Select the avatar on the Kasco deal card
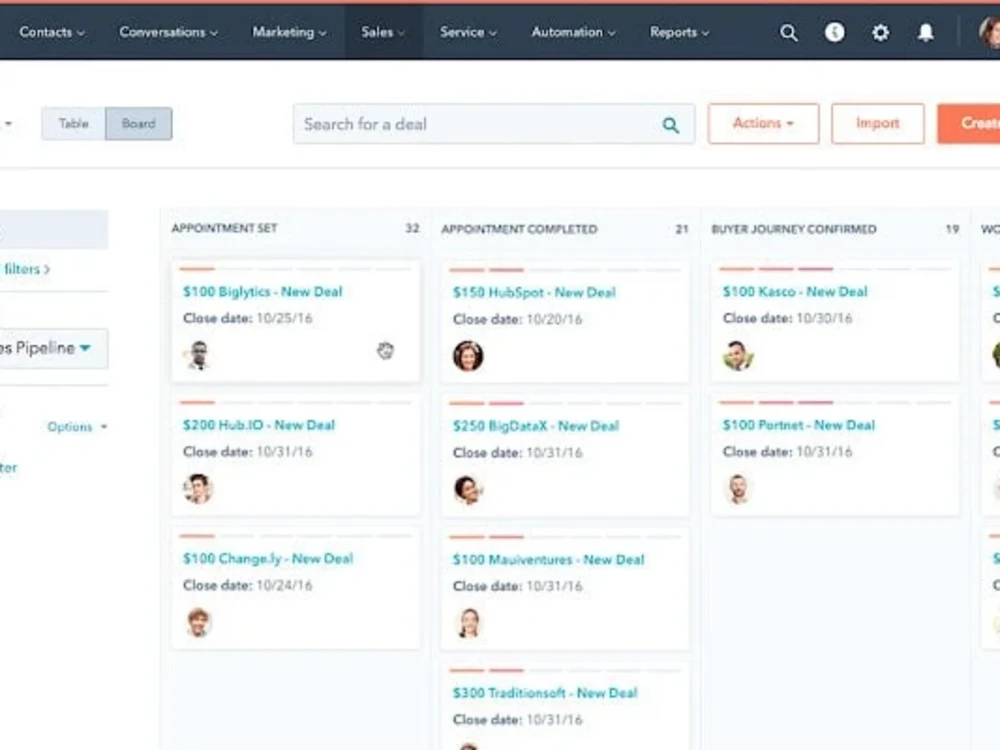Screen dimensions: 1000x750 [738, 354]
